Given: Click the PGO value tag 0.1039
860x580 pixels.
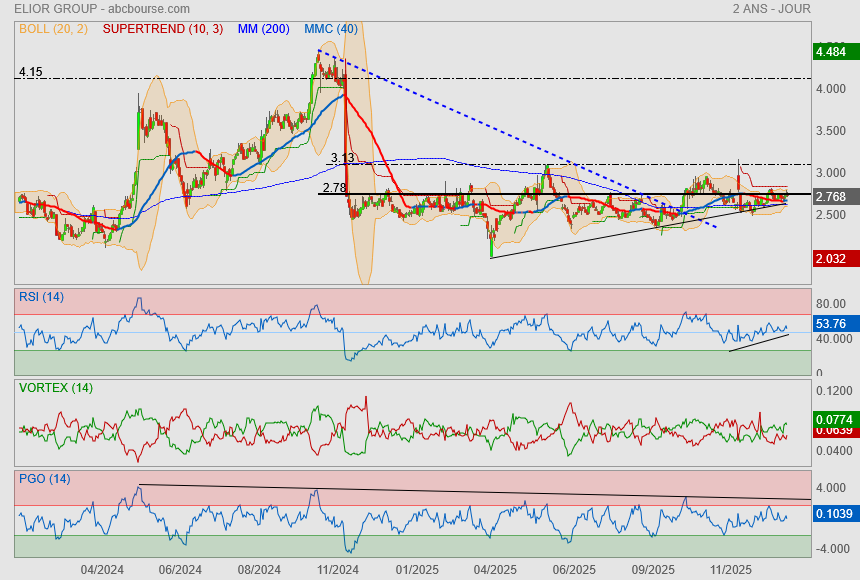Looking at the screenshot, I should pyautogui.click(x=831, y=514).
